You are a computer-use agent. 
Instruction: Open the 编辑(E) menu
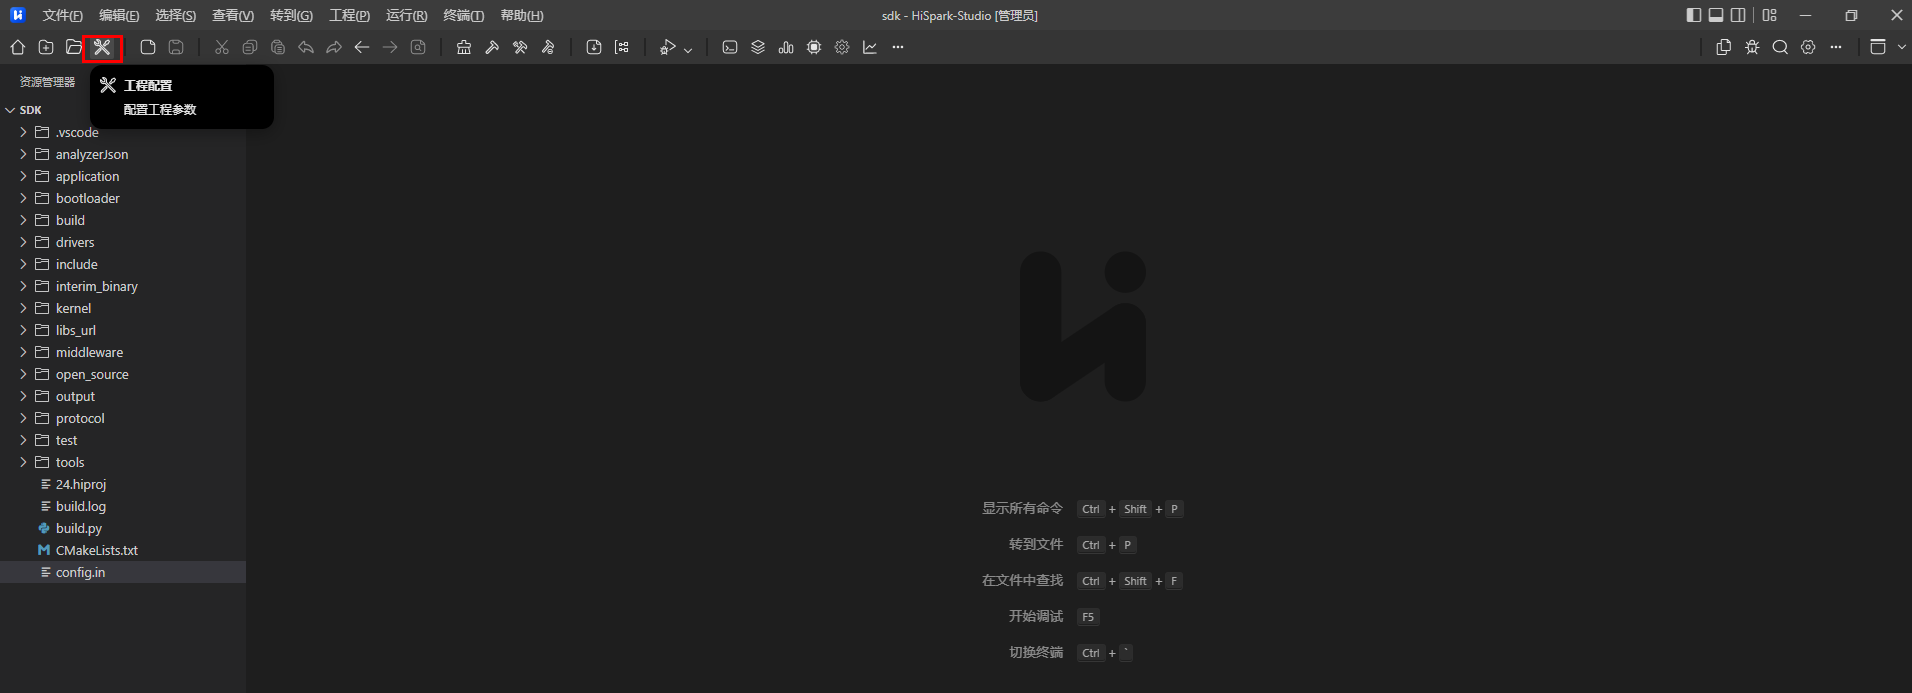[119, 15]
